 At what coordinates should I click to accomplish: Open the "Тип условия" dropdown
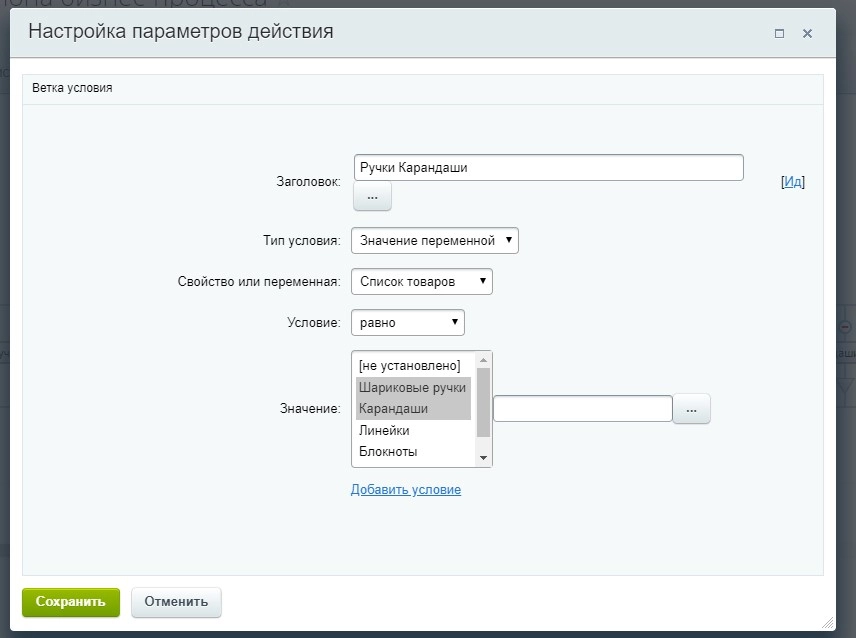435,240
